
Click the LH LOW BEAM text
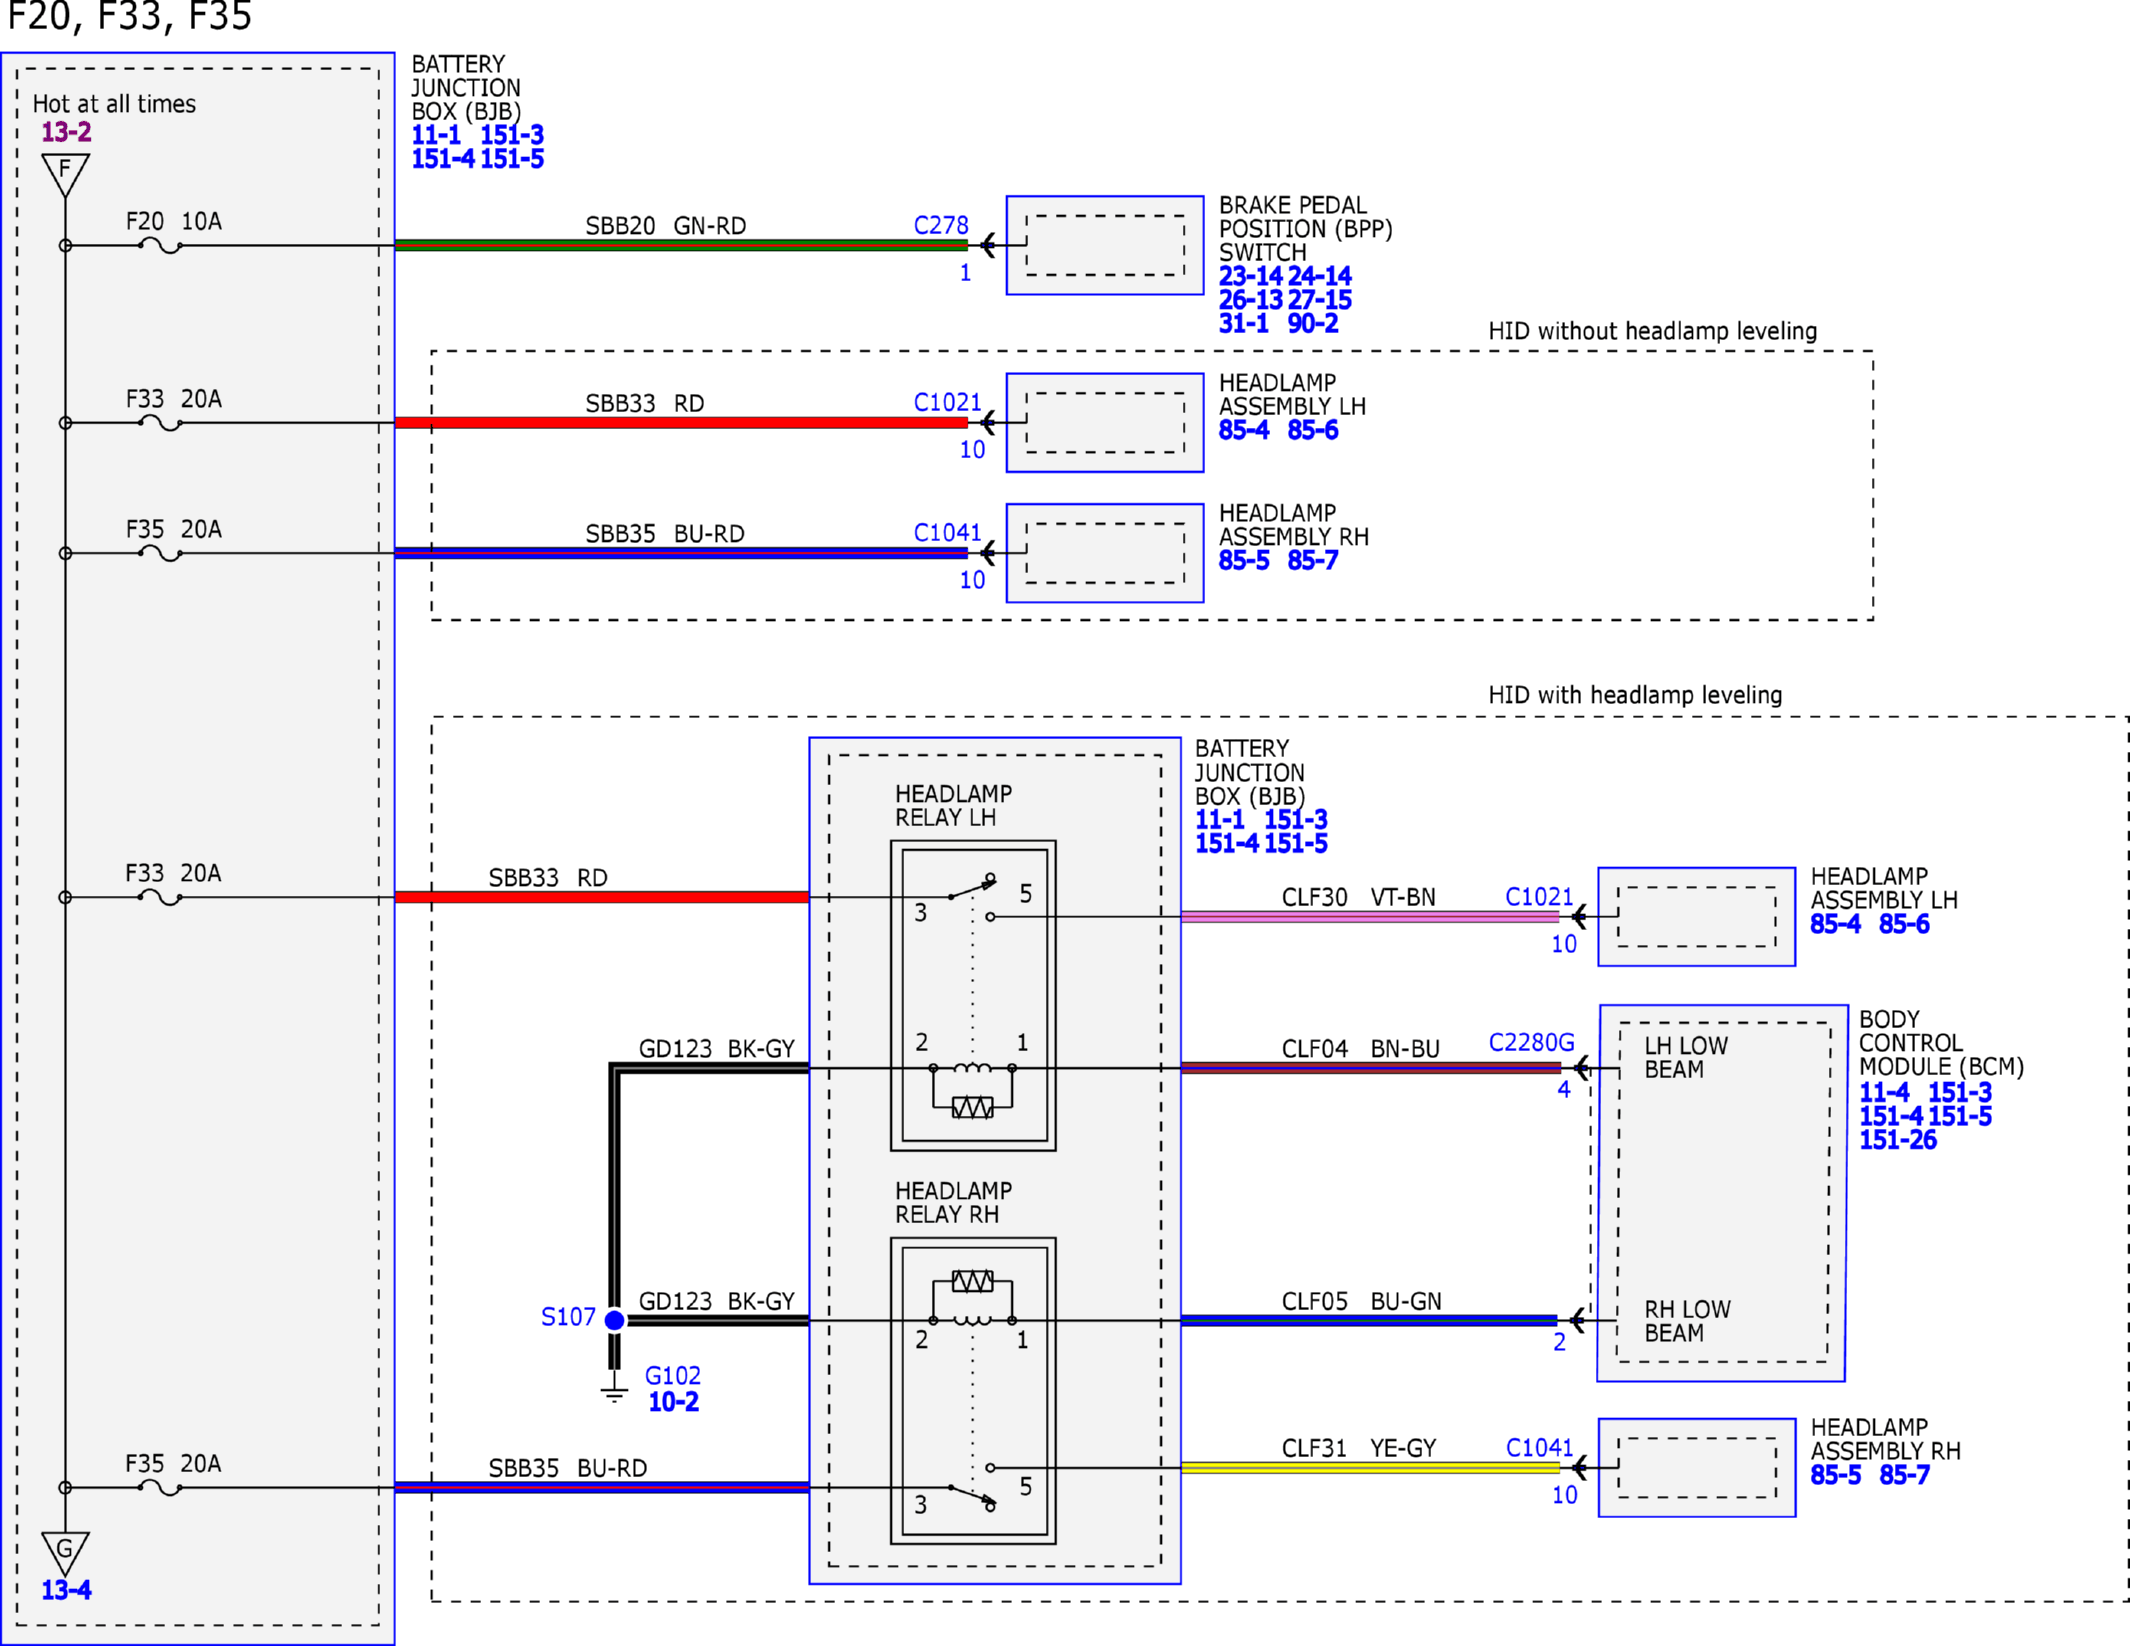pyautogui.click(x=1686, y=1058)
